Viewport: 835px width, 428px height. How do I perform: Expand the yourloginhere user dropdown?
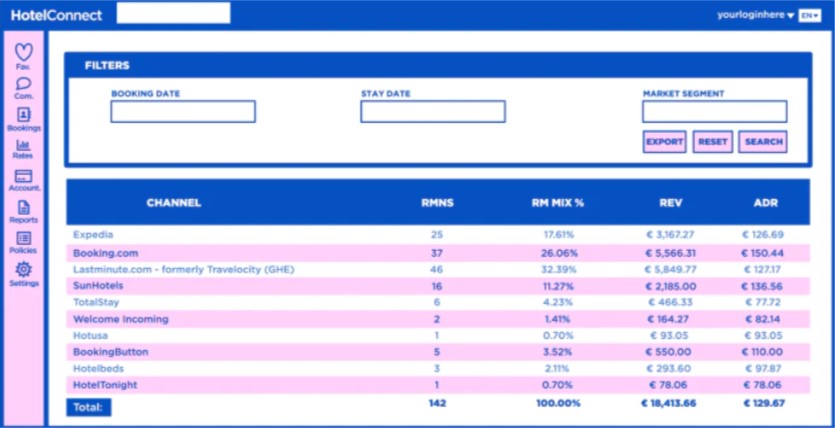tap(755, 15)
